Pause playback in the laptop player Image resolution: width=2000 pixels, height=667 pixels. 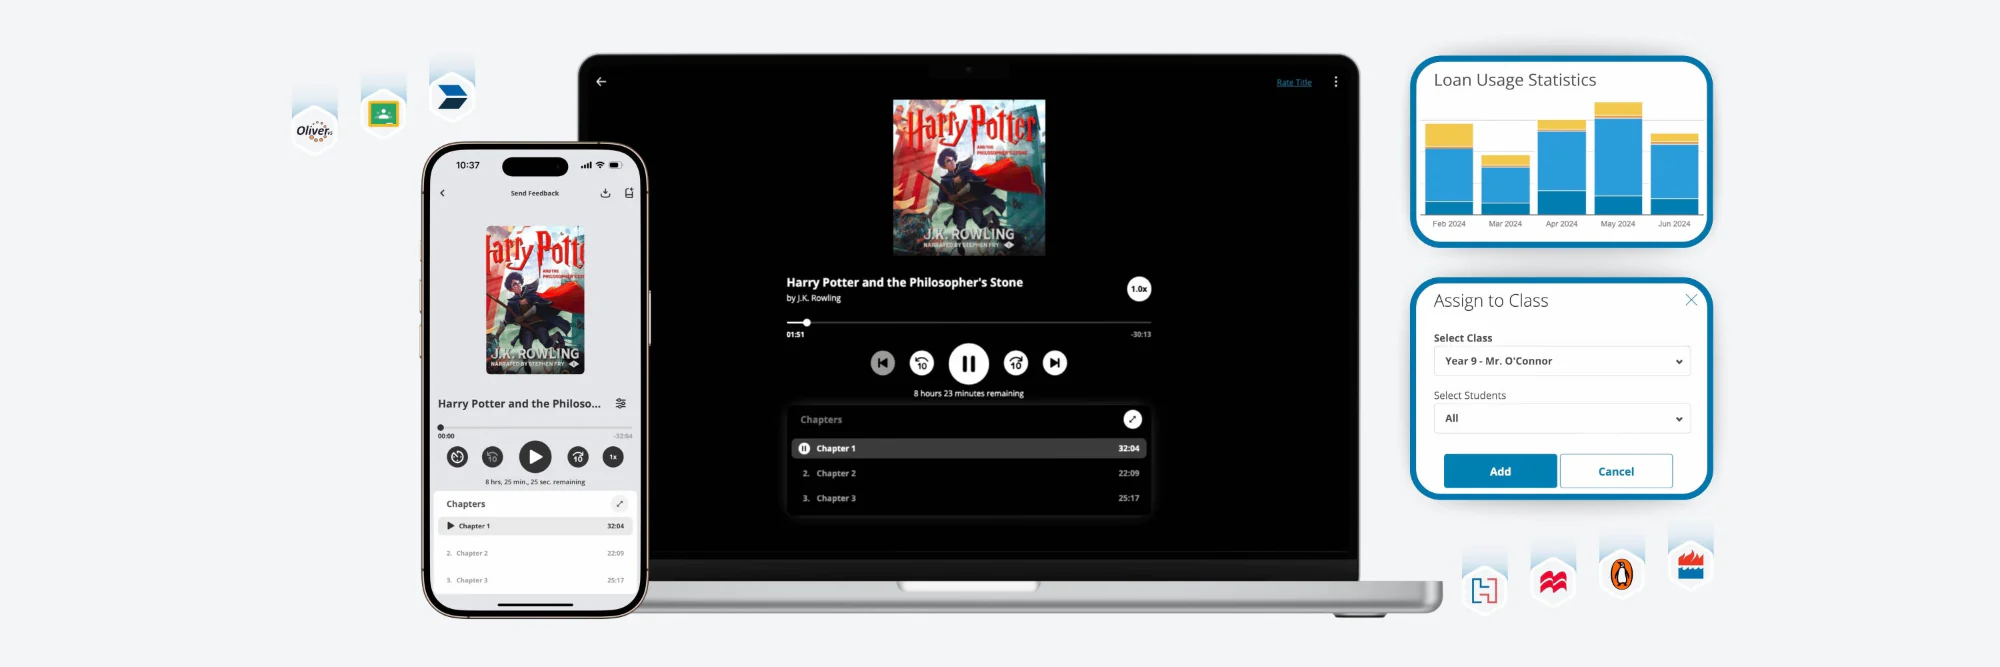pyautogui.click(x=968, y=364)
